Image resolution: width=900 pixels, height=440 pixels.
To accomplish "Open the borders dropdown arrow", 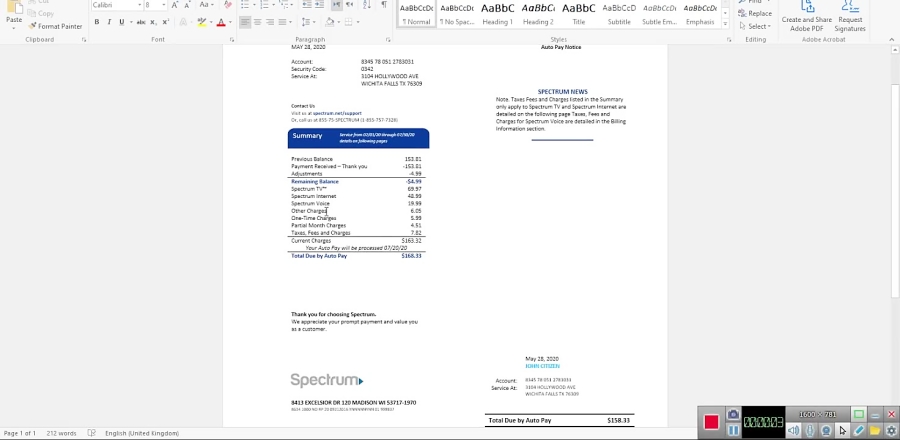I will tap(358, 22).
